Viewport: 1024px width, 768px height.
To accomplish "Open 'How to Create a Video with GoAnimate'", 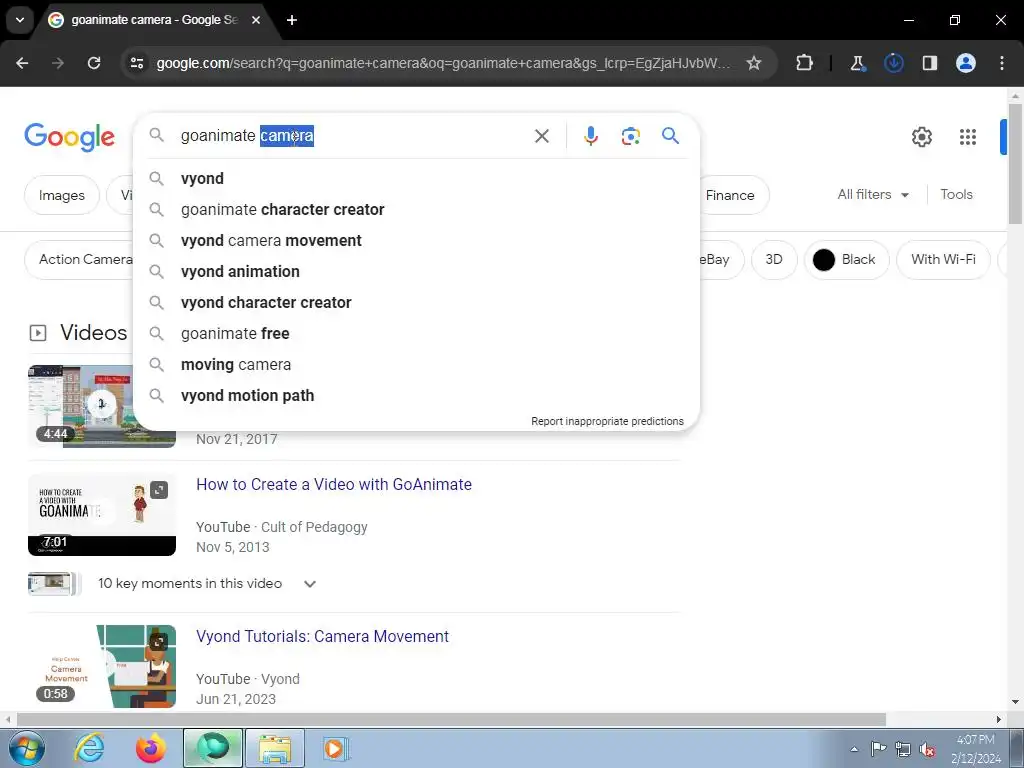I will [334, 485].
